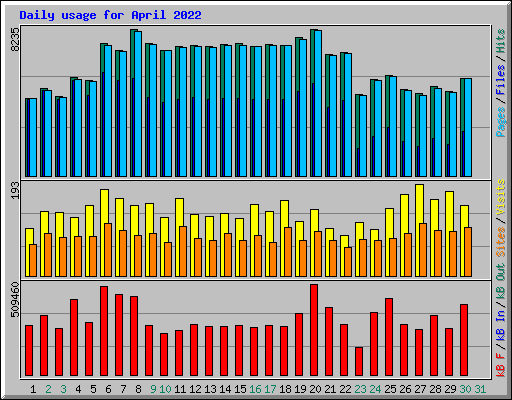Click day 20 on the date axis
Viewport: 512px width, 400px height.
(x=315, y=389)
